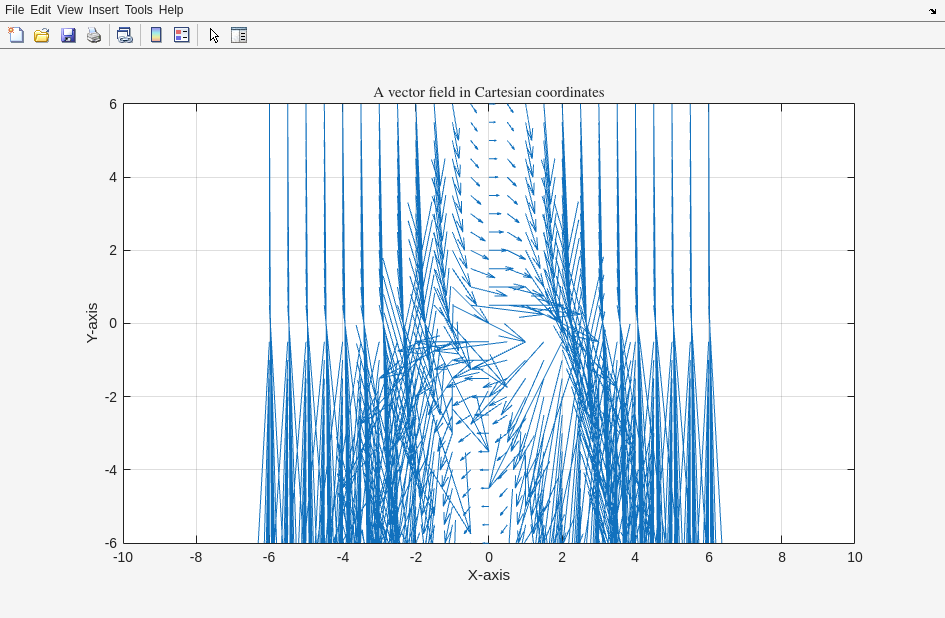Select the plot title text
The width and height of the screenshot is (945, 618).
(x=489, y=92)
